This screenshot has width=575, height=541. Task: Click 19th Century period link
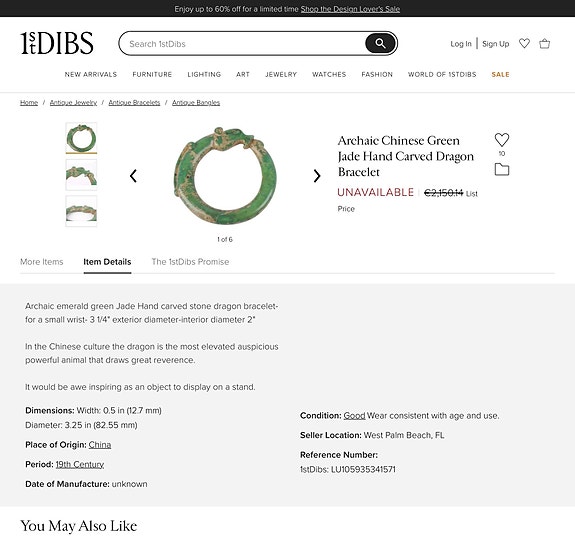coord(80,464)
